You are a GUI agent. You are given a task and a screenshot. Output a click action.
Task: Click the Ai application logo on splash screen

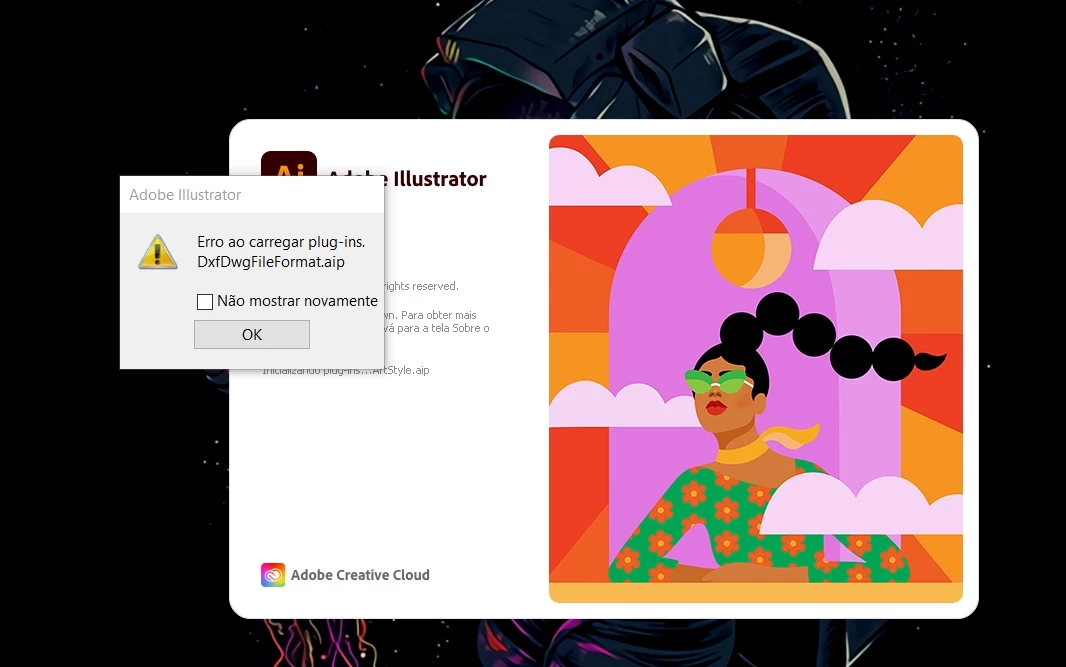coord(289,164)
